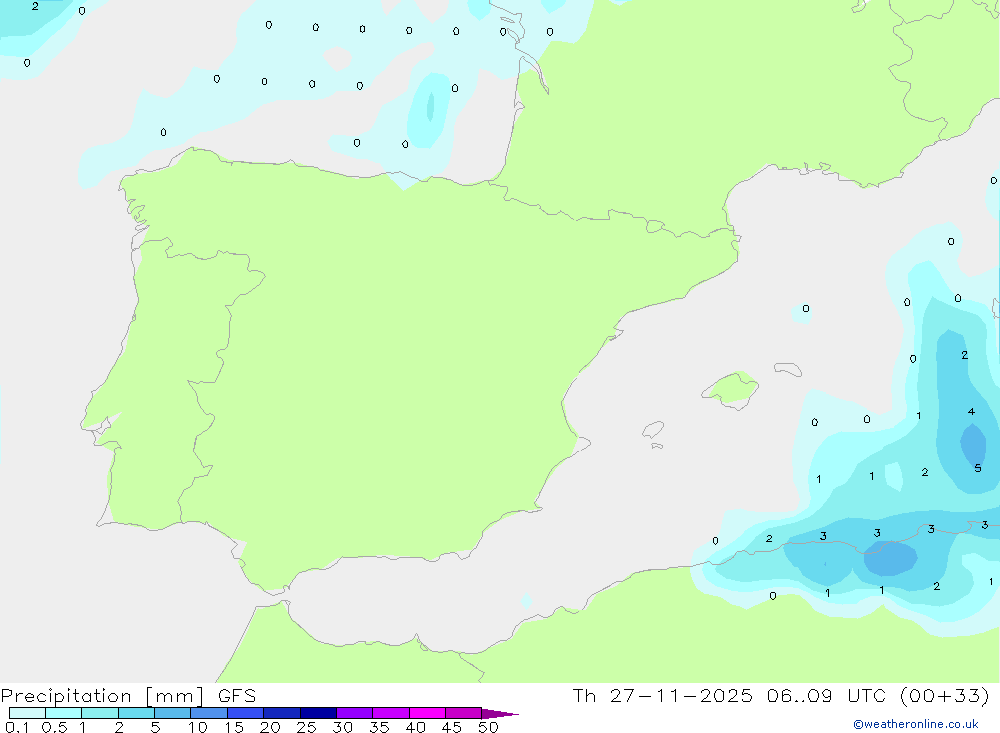
Task: Click the above-50 mm arrow legend tip
Action: point(500,713)
